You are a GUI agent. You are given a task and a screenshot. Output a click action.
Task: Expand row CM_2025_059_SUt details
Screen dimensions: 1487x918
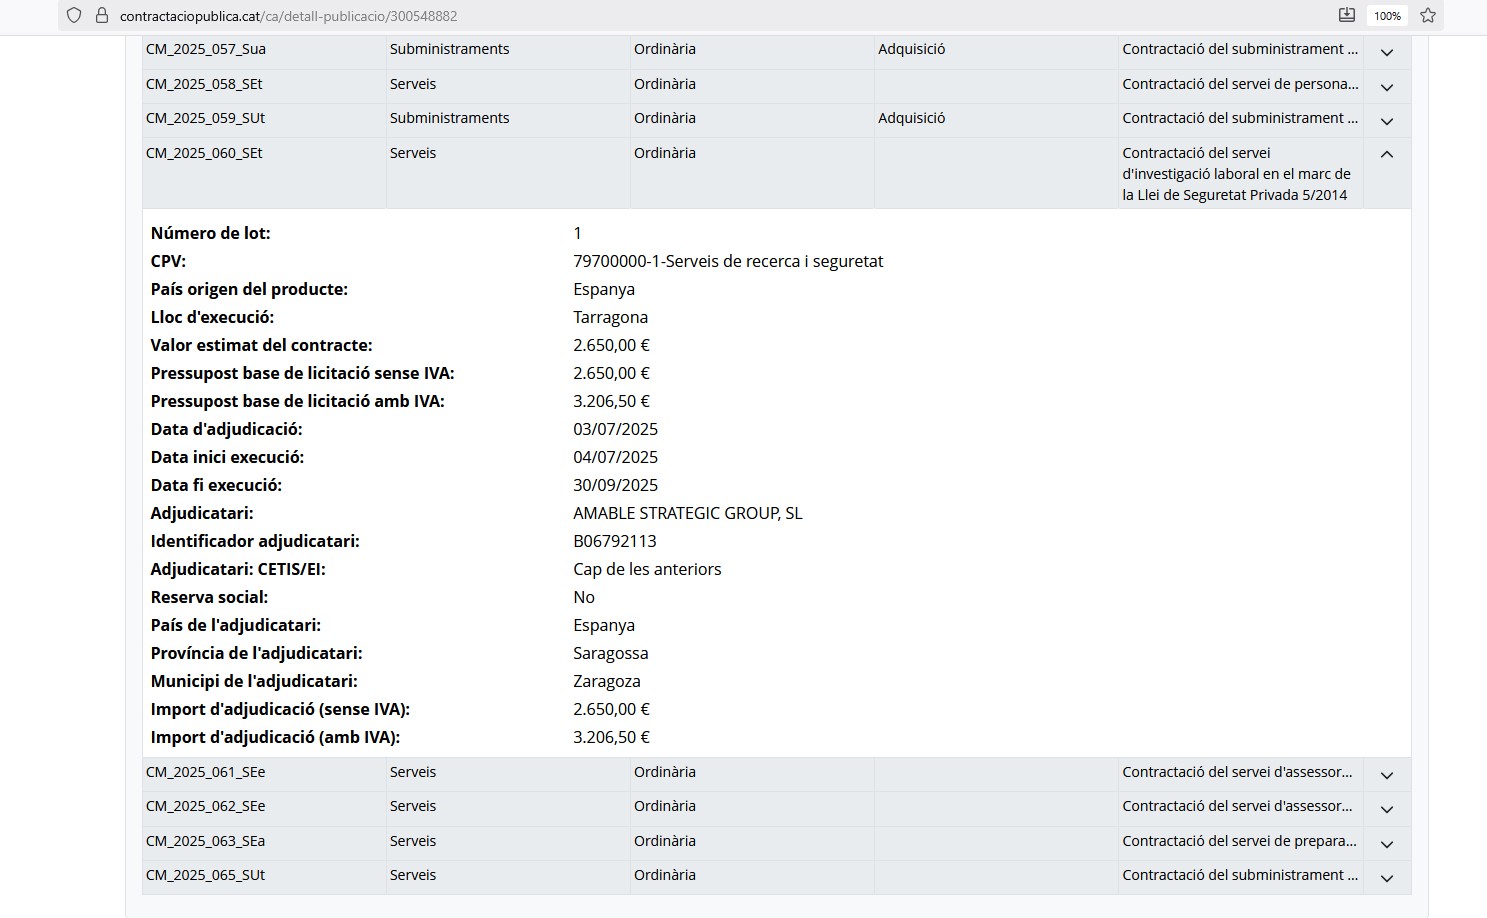pyautogui.click(x=1386, y=121)
